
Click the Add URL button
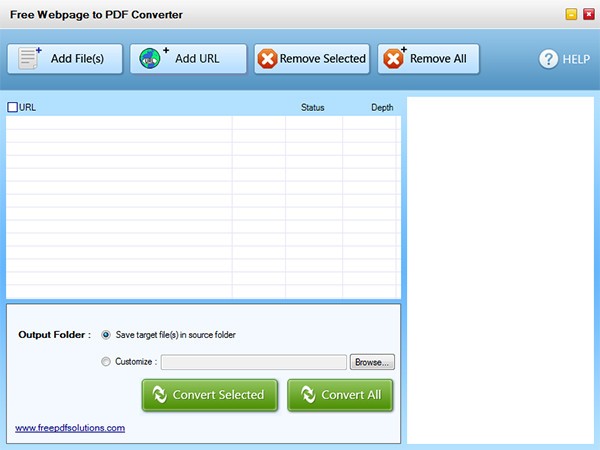click(x=188, y=59)
